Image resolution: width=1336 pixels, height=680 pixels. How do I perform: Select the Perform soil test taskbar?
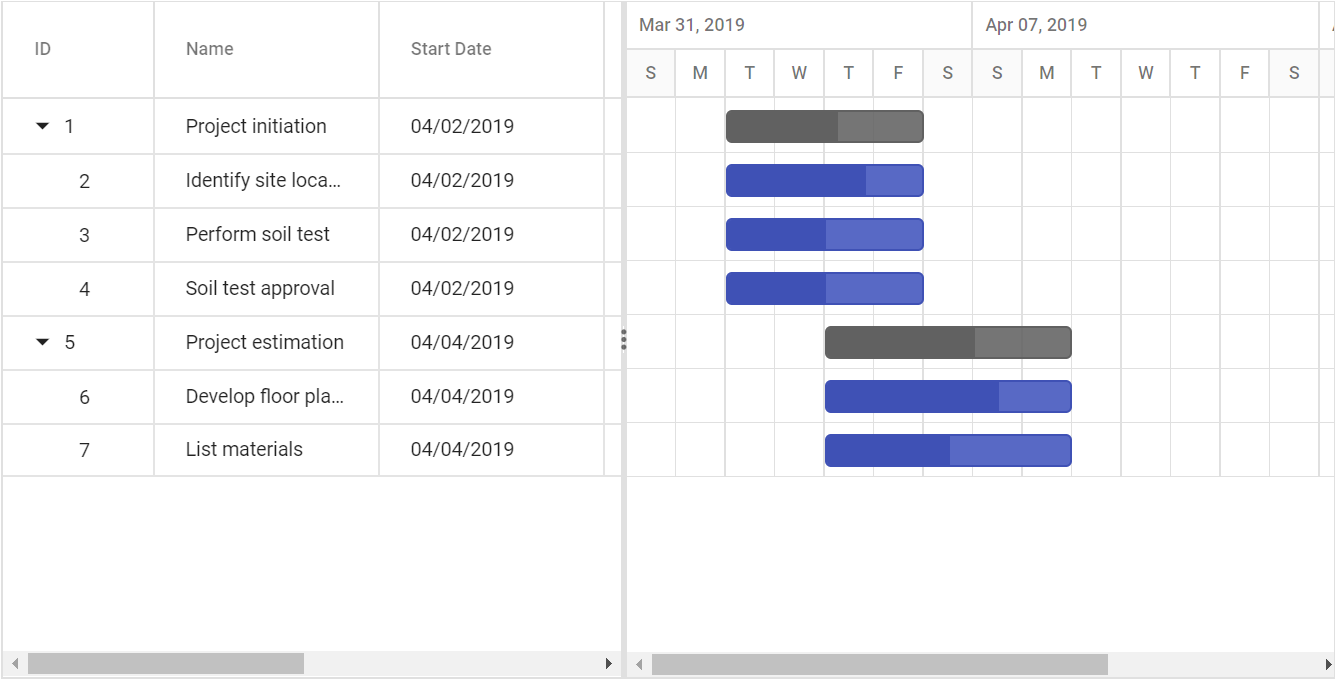[824, 234]
